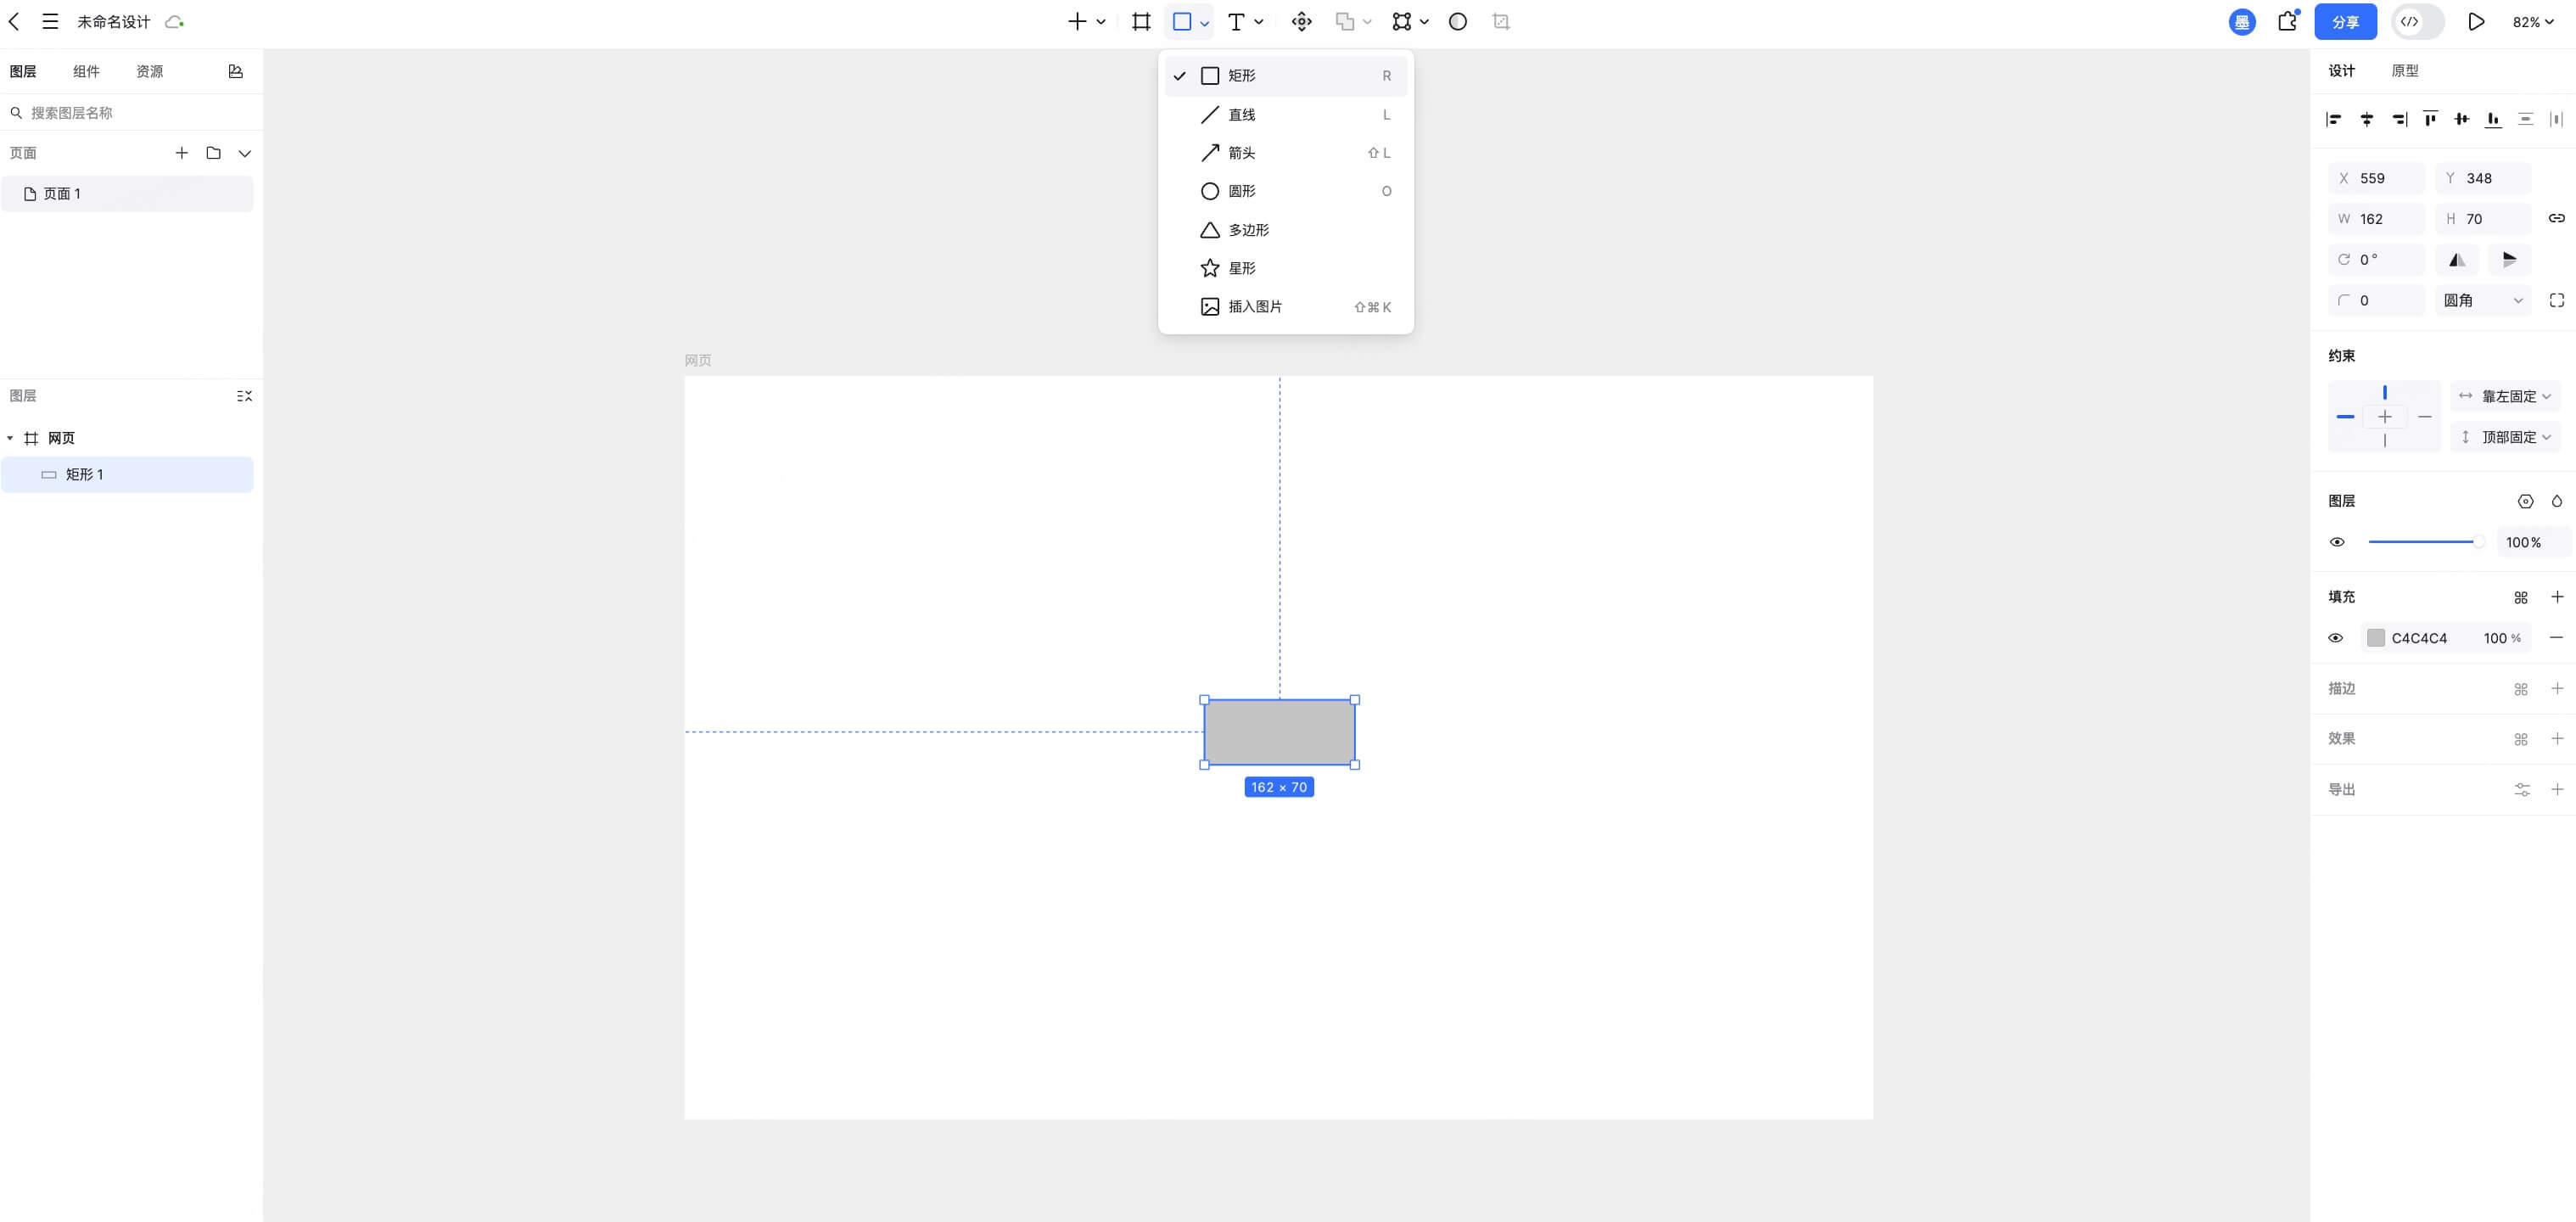Hide the C4C4C4 fill with eye icon
The width and height of the screenshot is (2576, 1222).
(2336, 638)
